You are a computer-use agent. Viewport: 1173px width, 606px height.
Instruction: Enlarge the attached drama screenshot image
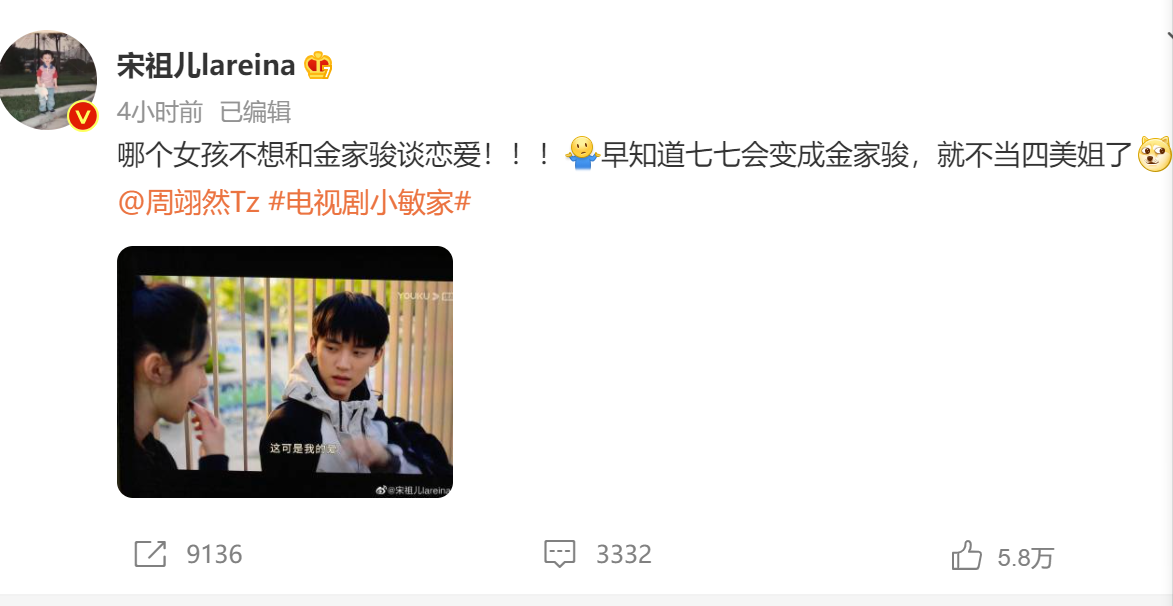click(285, 372)
